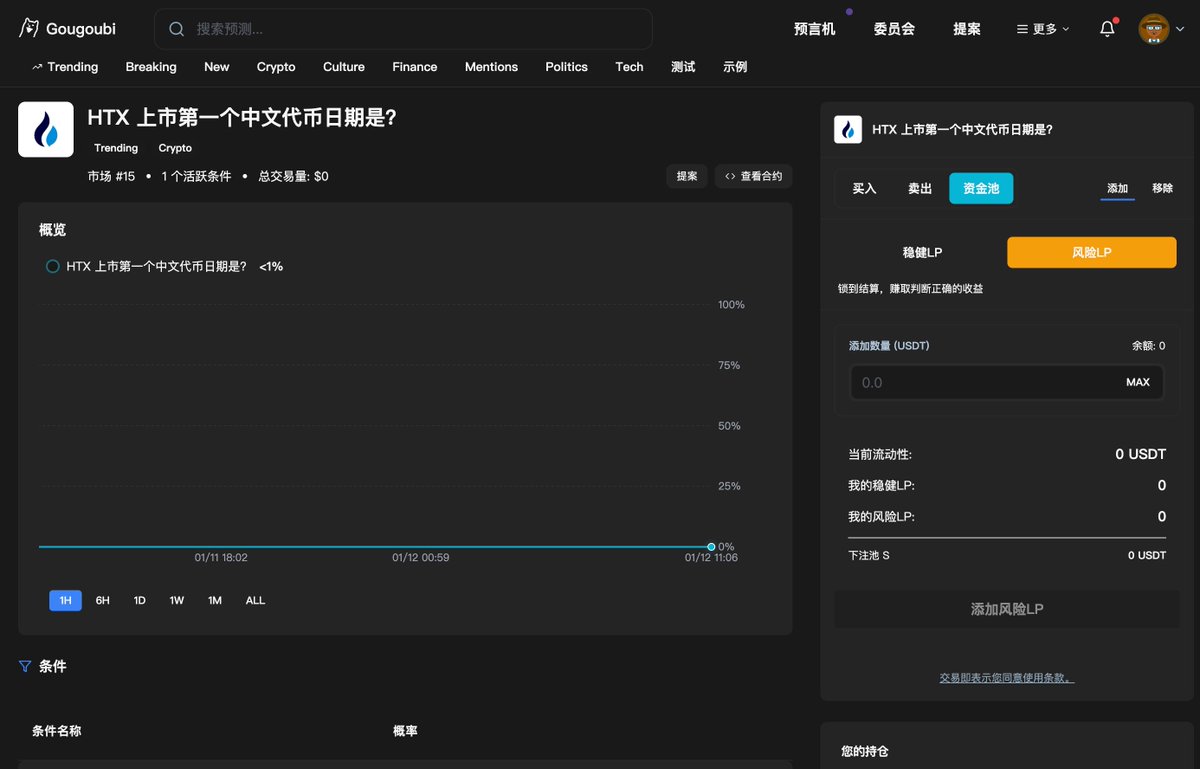The width and height of the screenshot is (1200, 769).
Task: Select the Crypto category tab
Action: click(276, 67)
